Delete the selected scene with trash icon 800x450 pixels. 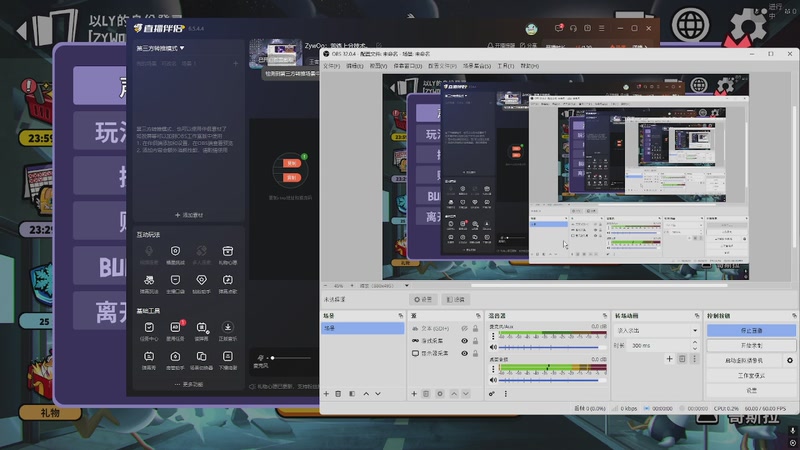click(338, 394)
